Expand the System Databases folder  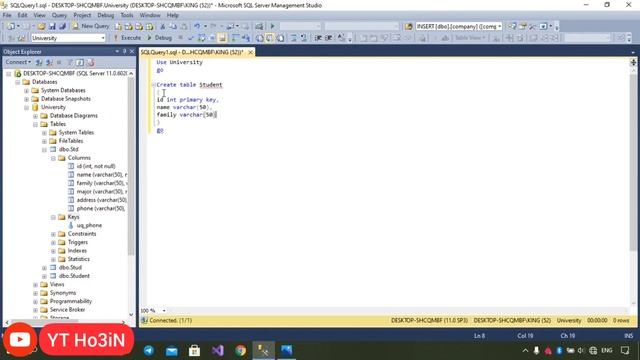pos(27,91)
